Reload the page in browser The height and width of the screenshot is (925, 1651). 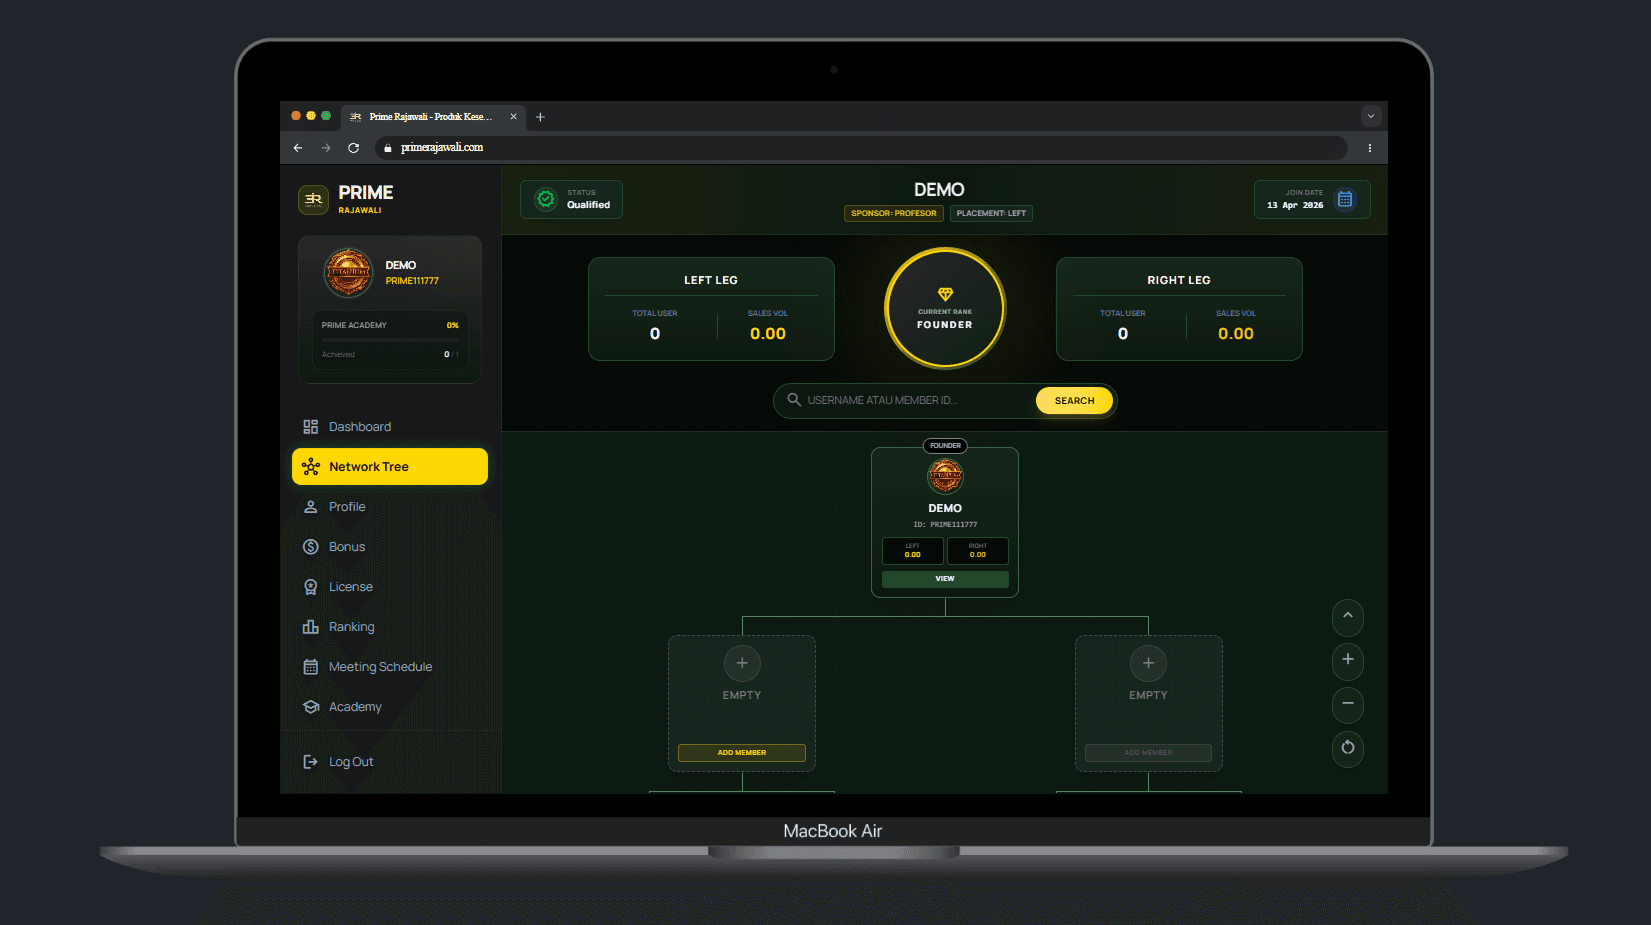point(354,148)
